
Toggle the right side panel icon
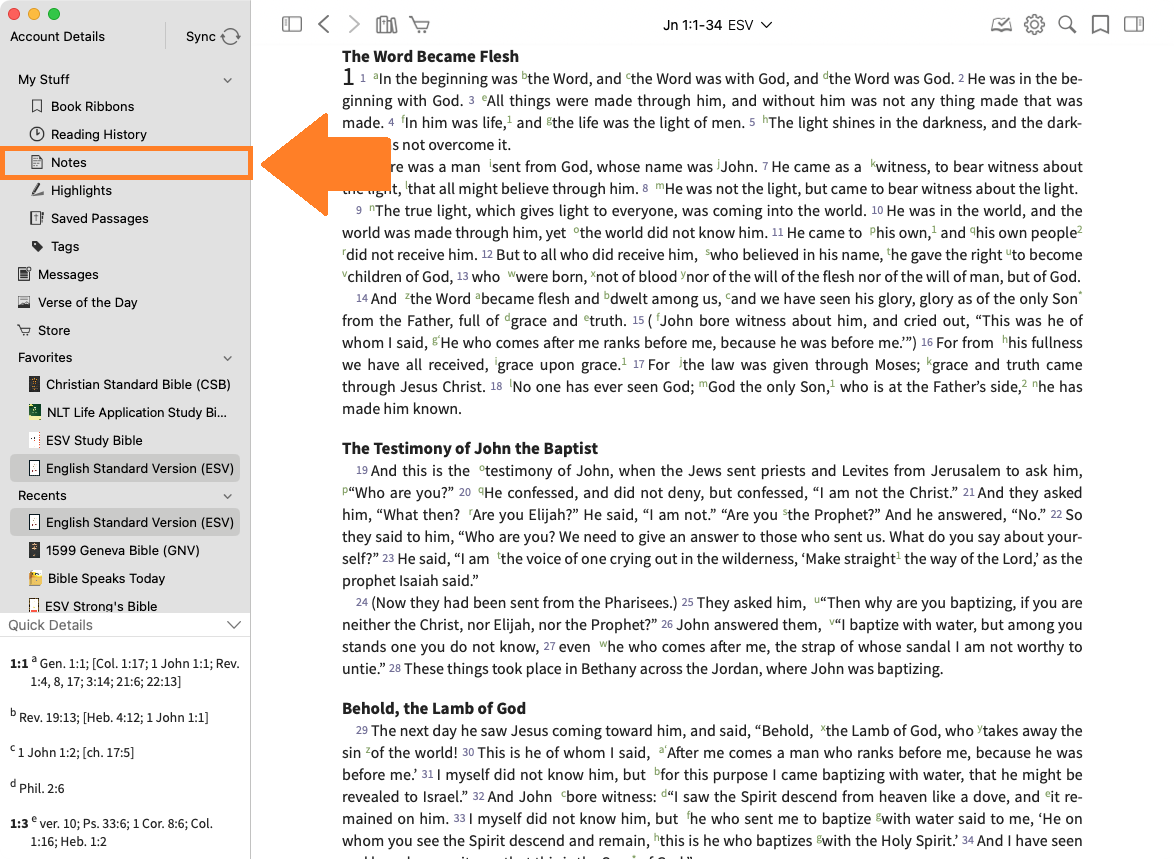[1133, 25]
